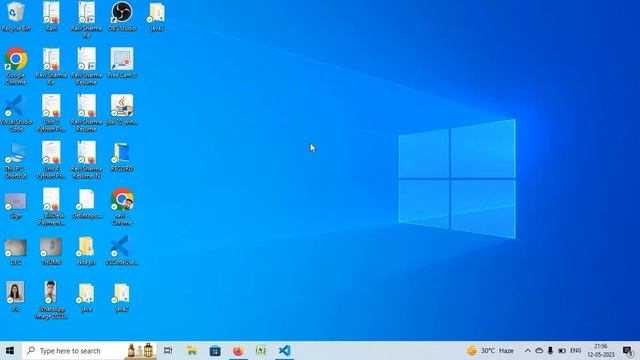The height and width of the screenshot is (360, 640).
Task: Select the VSCodeUserSetup installer icon
Action: pos(122,250)
